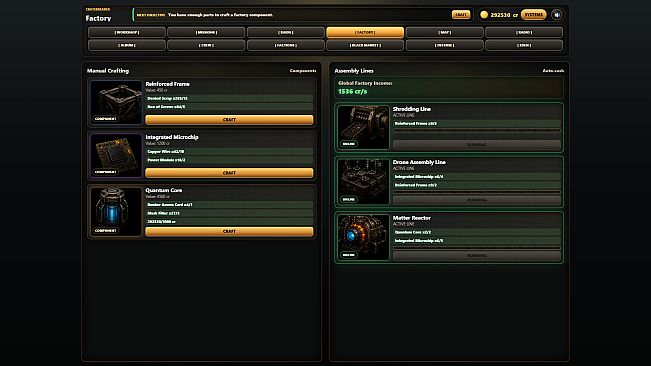Select the Drone Assembly Line machine image

click(x=363, y=182)
